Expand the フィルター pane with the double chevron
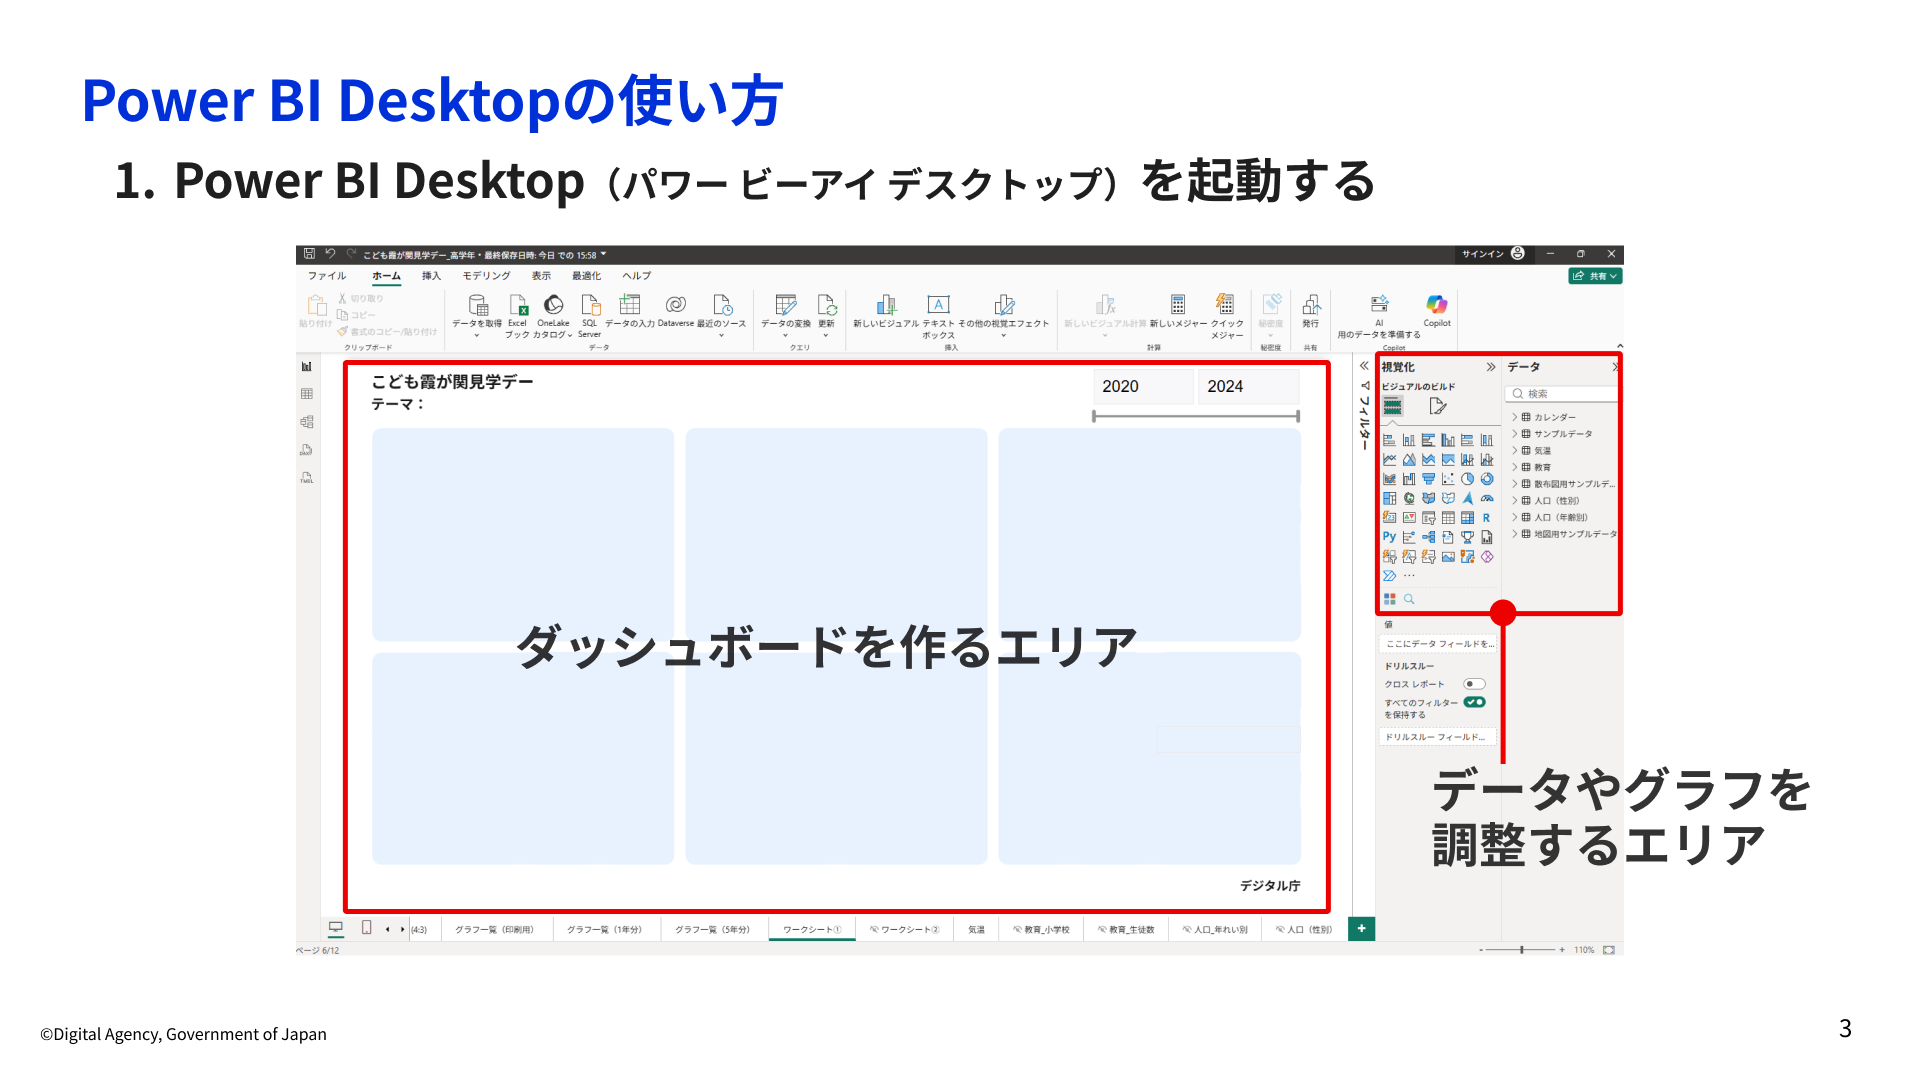 pyautogui.click(x=1364, y=366)
